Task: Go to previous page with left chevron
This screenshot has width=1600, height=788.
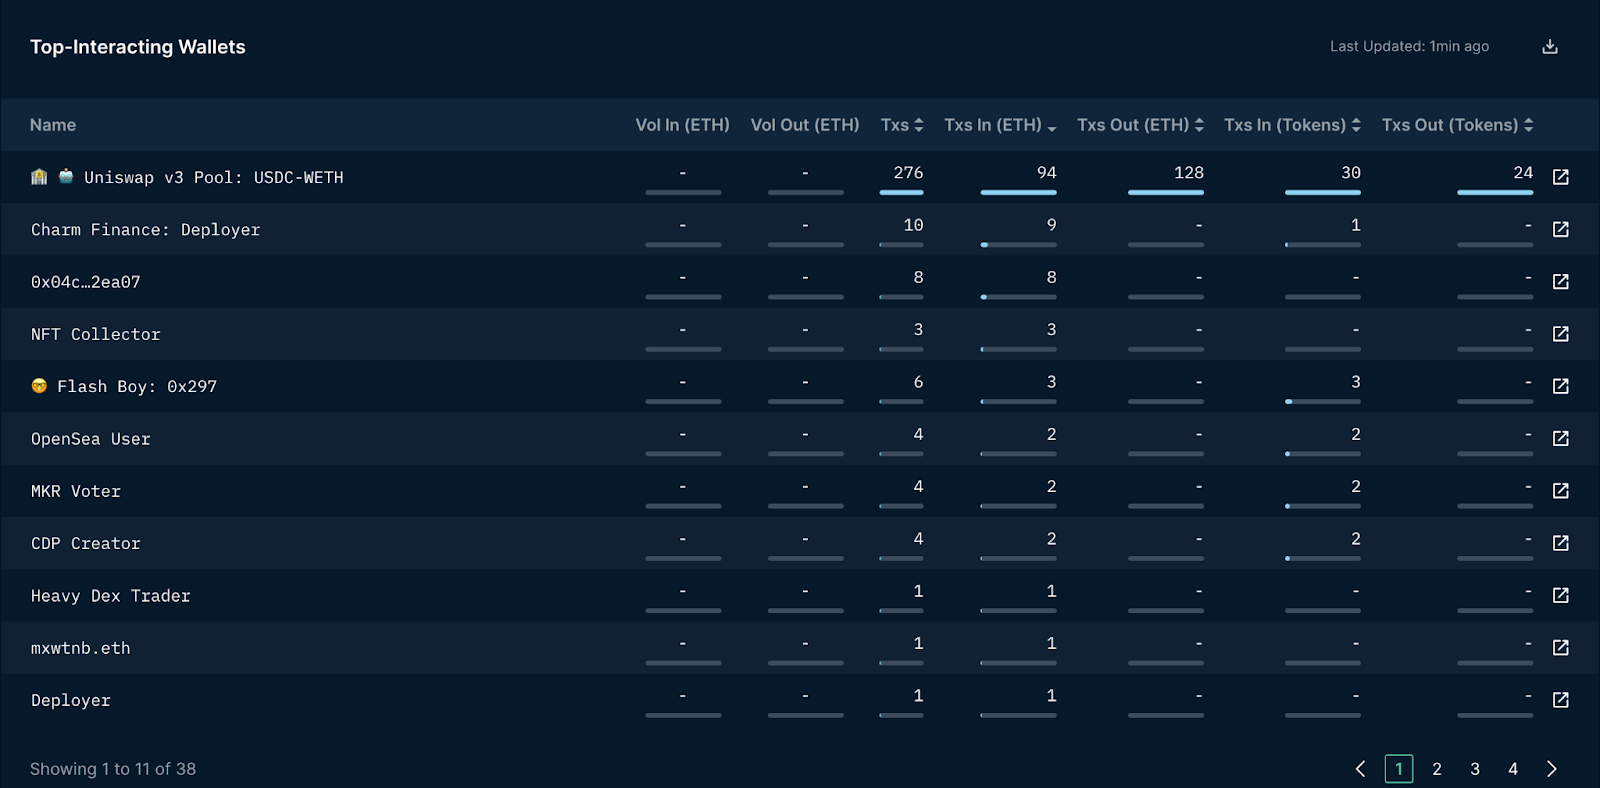Action: coord(1360,769)
